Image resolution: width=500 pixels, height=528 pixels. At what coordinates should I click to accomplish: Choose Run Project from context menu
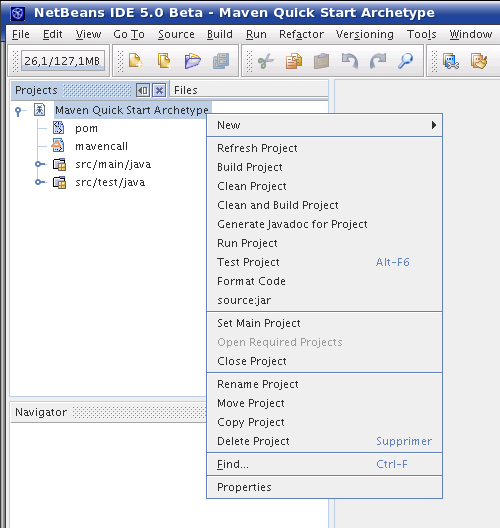[x=324, y=243]
